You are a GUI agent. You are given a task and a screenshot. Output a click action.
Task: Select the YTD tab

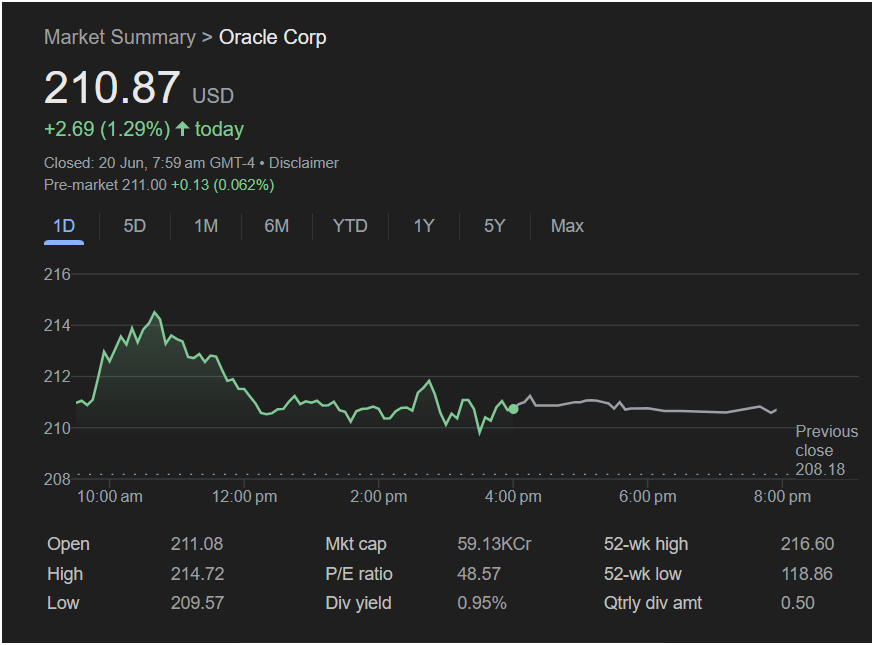click(x=350, y=226)
